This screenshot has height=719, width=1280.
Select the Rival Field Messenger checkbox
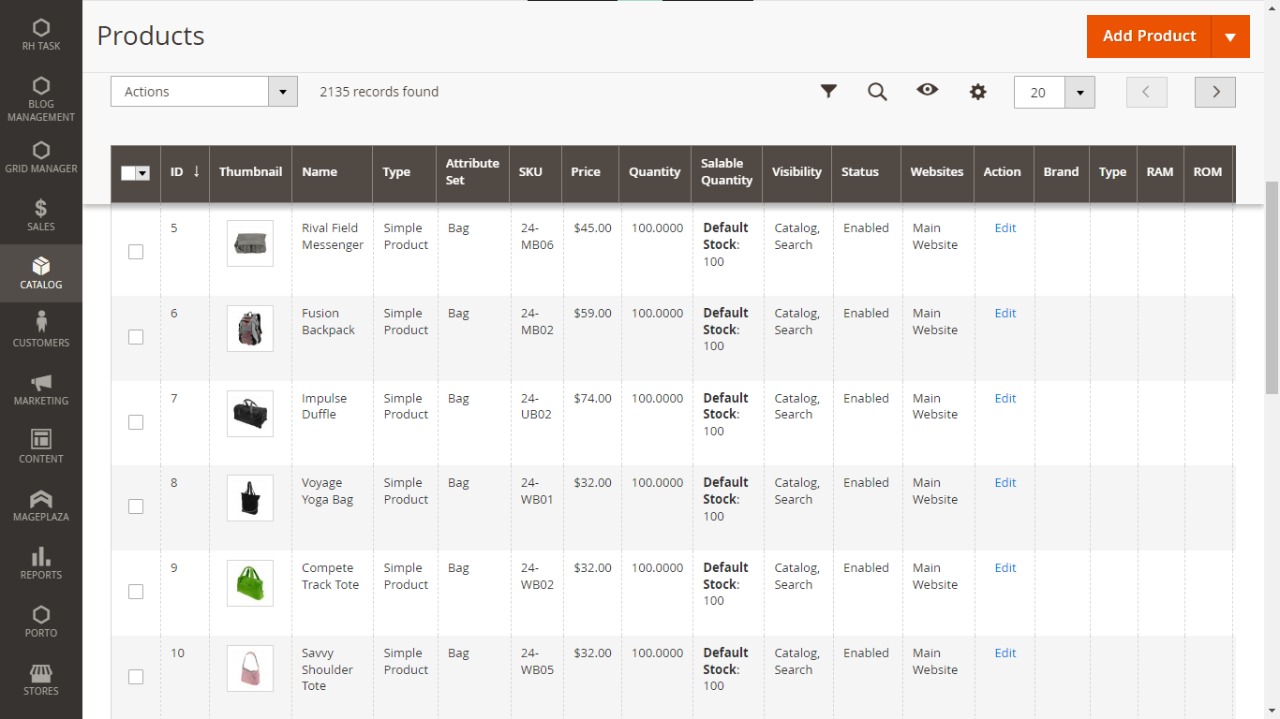coord(136,252)
